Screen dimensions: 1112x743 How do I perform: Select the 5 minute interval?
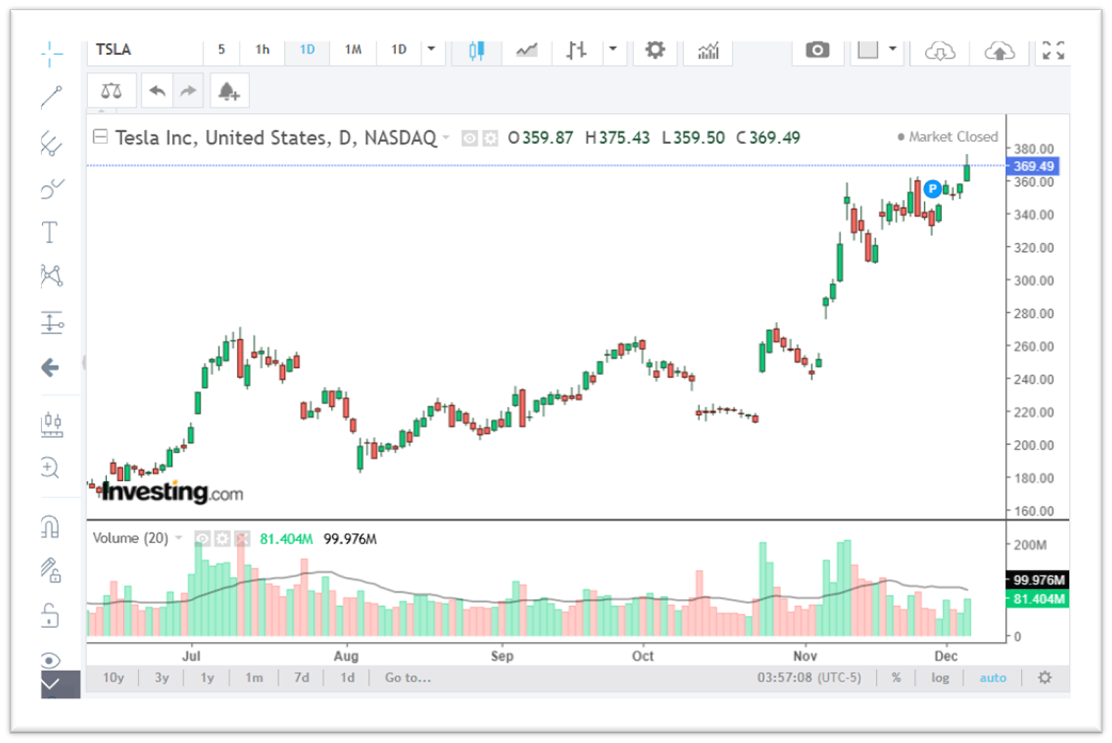(221, 50)
